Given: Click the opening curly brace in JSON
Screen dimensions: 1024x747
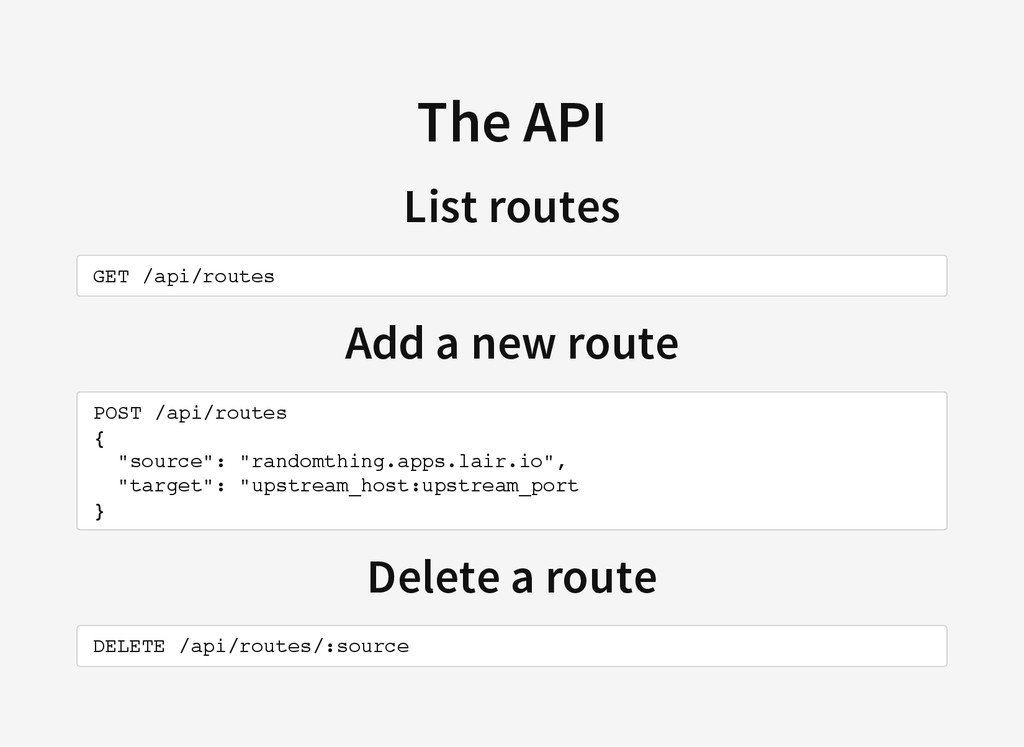Looking at the screenshot, I should (x=99, y=438).
